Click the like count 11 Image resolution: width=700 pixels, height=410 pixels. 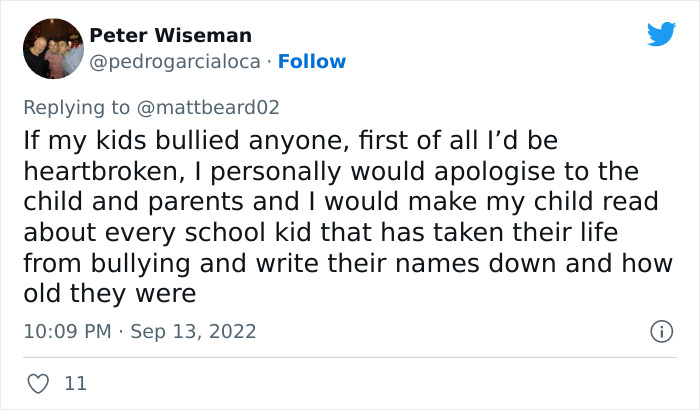pos(75,383)
